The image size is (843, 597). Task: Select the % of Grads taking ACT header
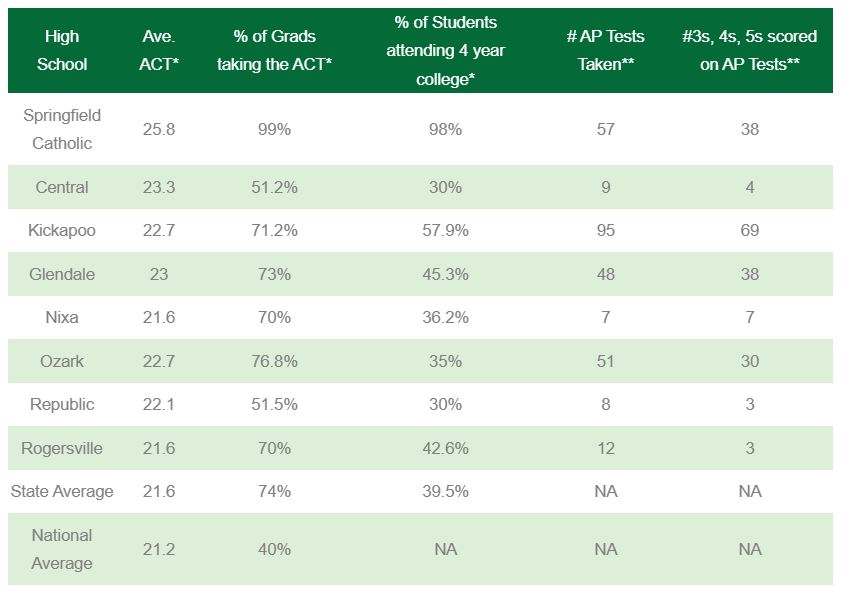click(274, 50)
